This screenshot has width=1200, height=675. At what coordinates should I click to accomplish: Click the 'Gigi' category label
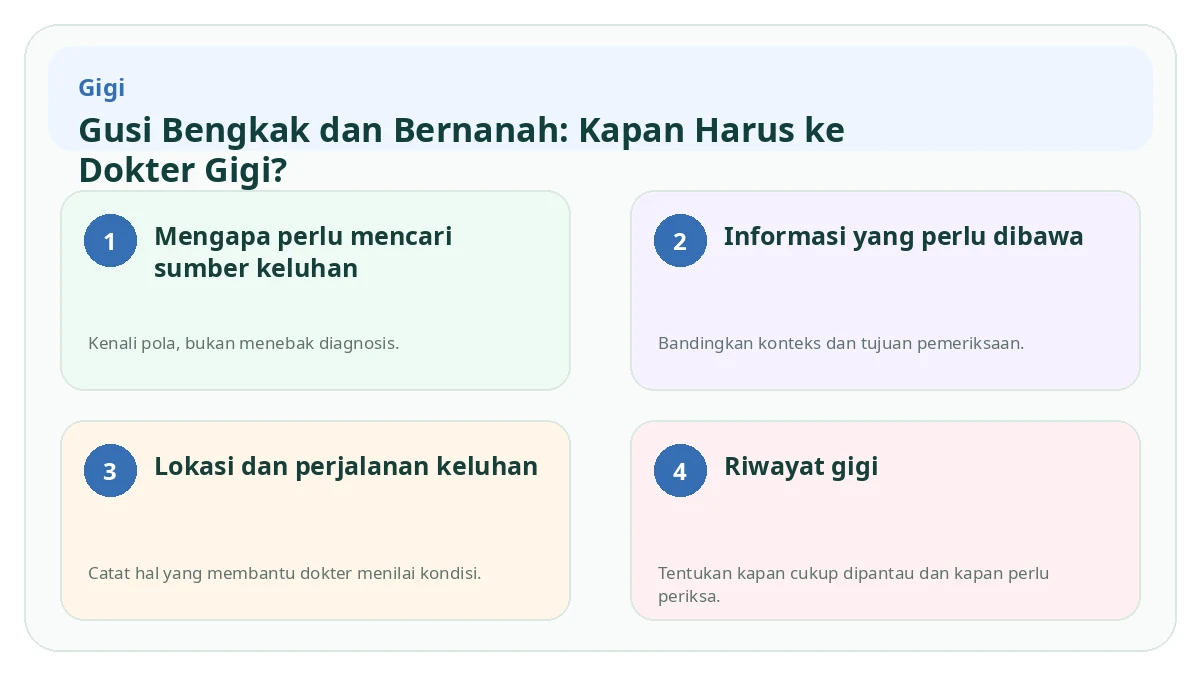102,88
